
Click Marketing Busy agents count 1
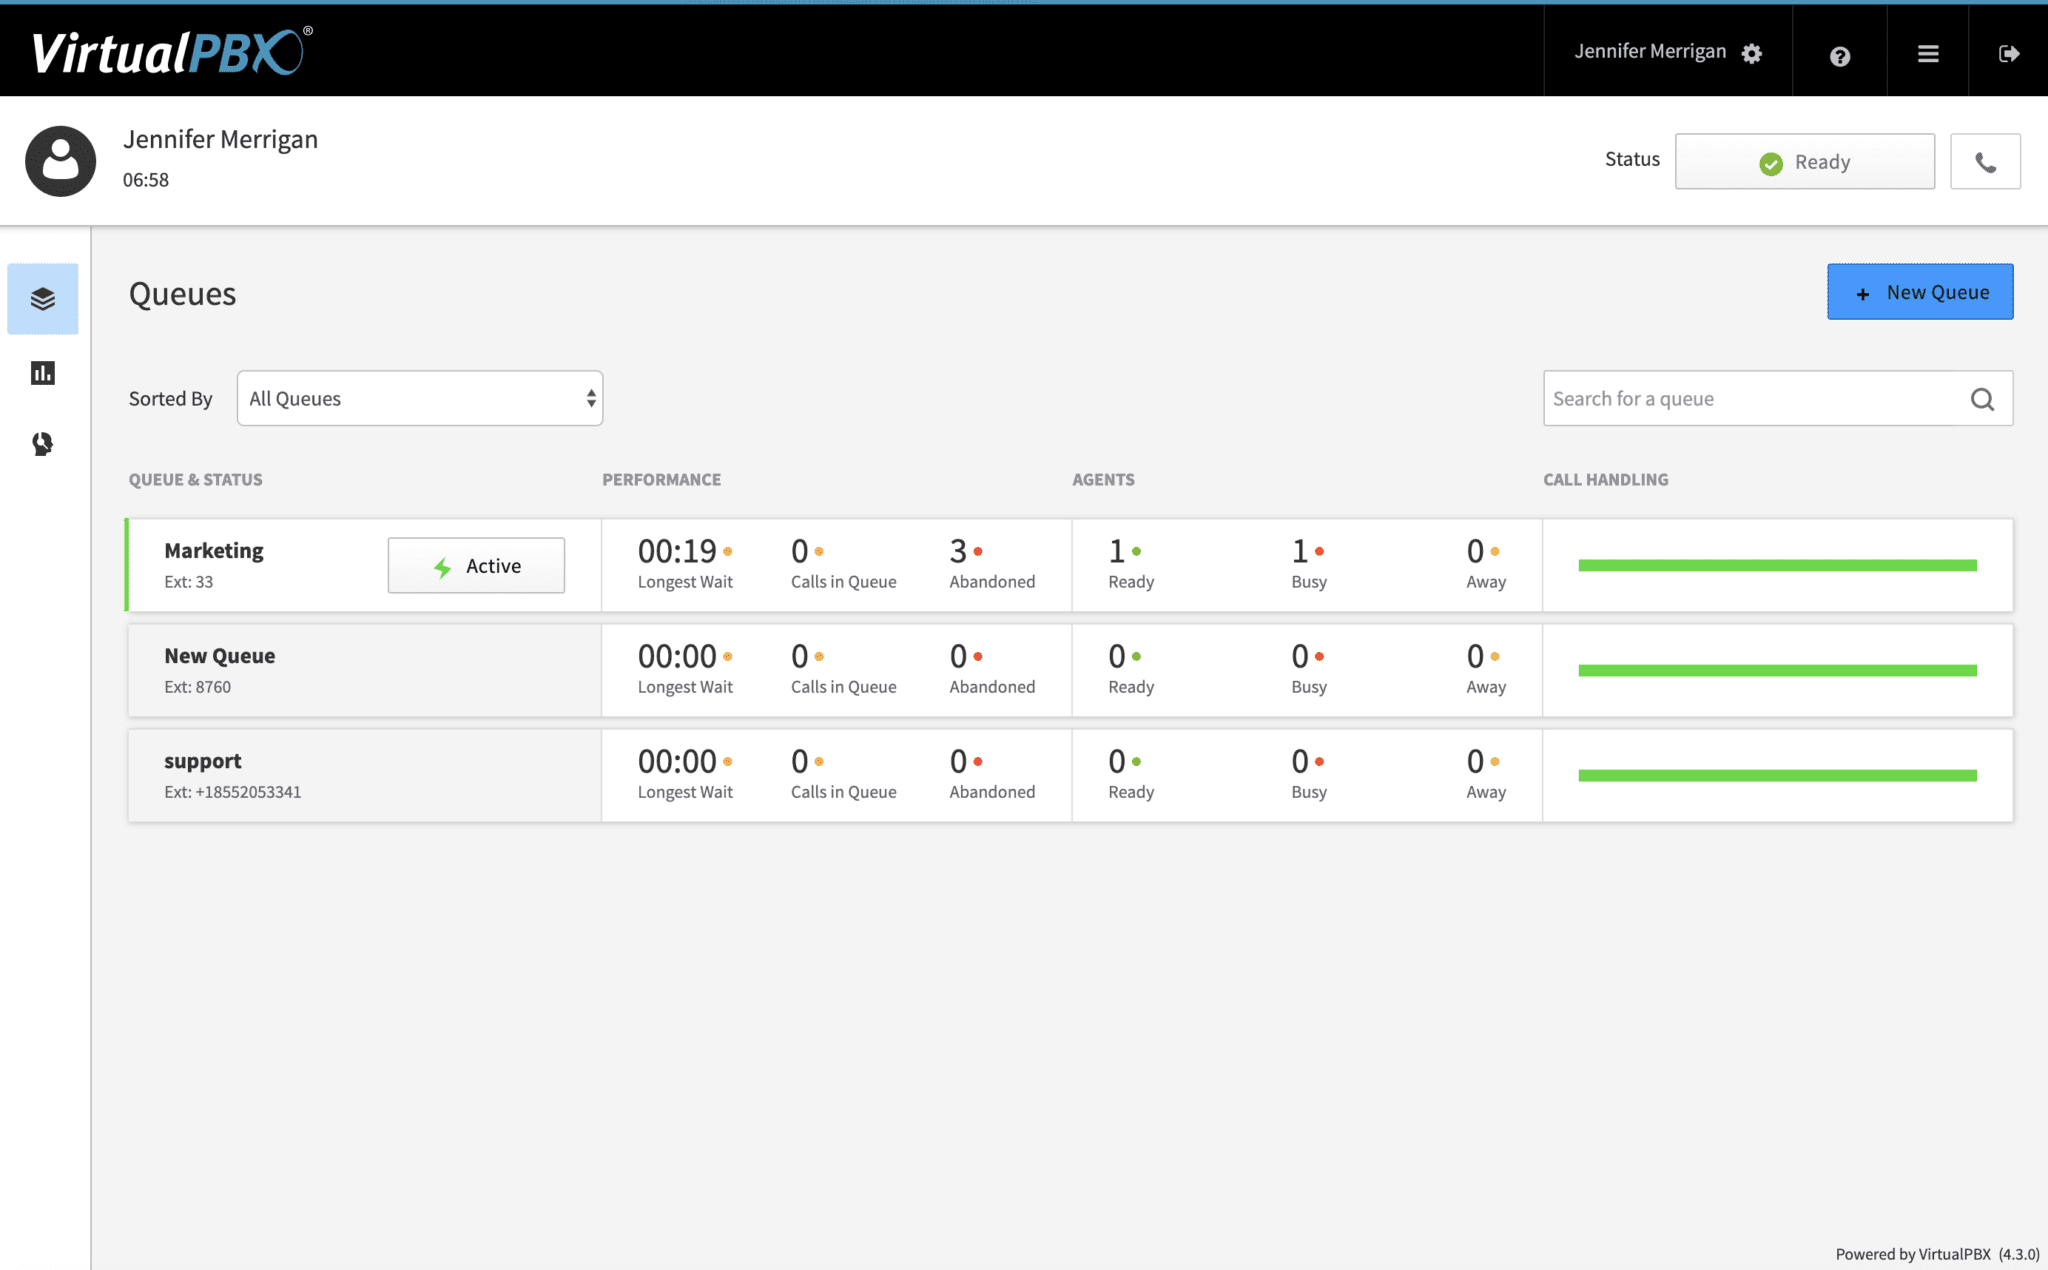[1300, 552]
